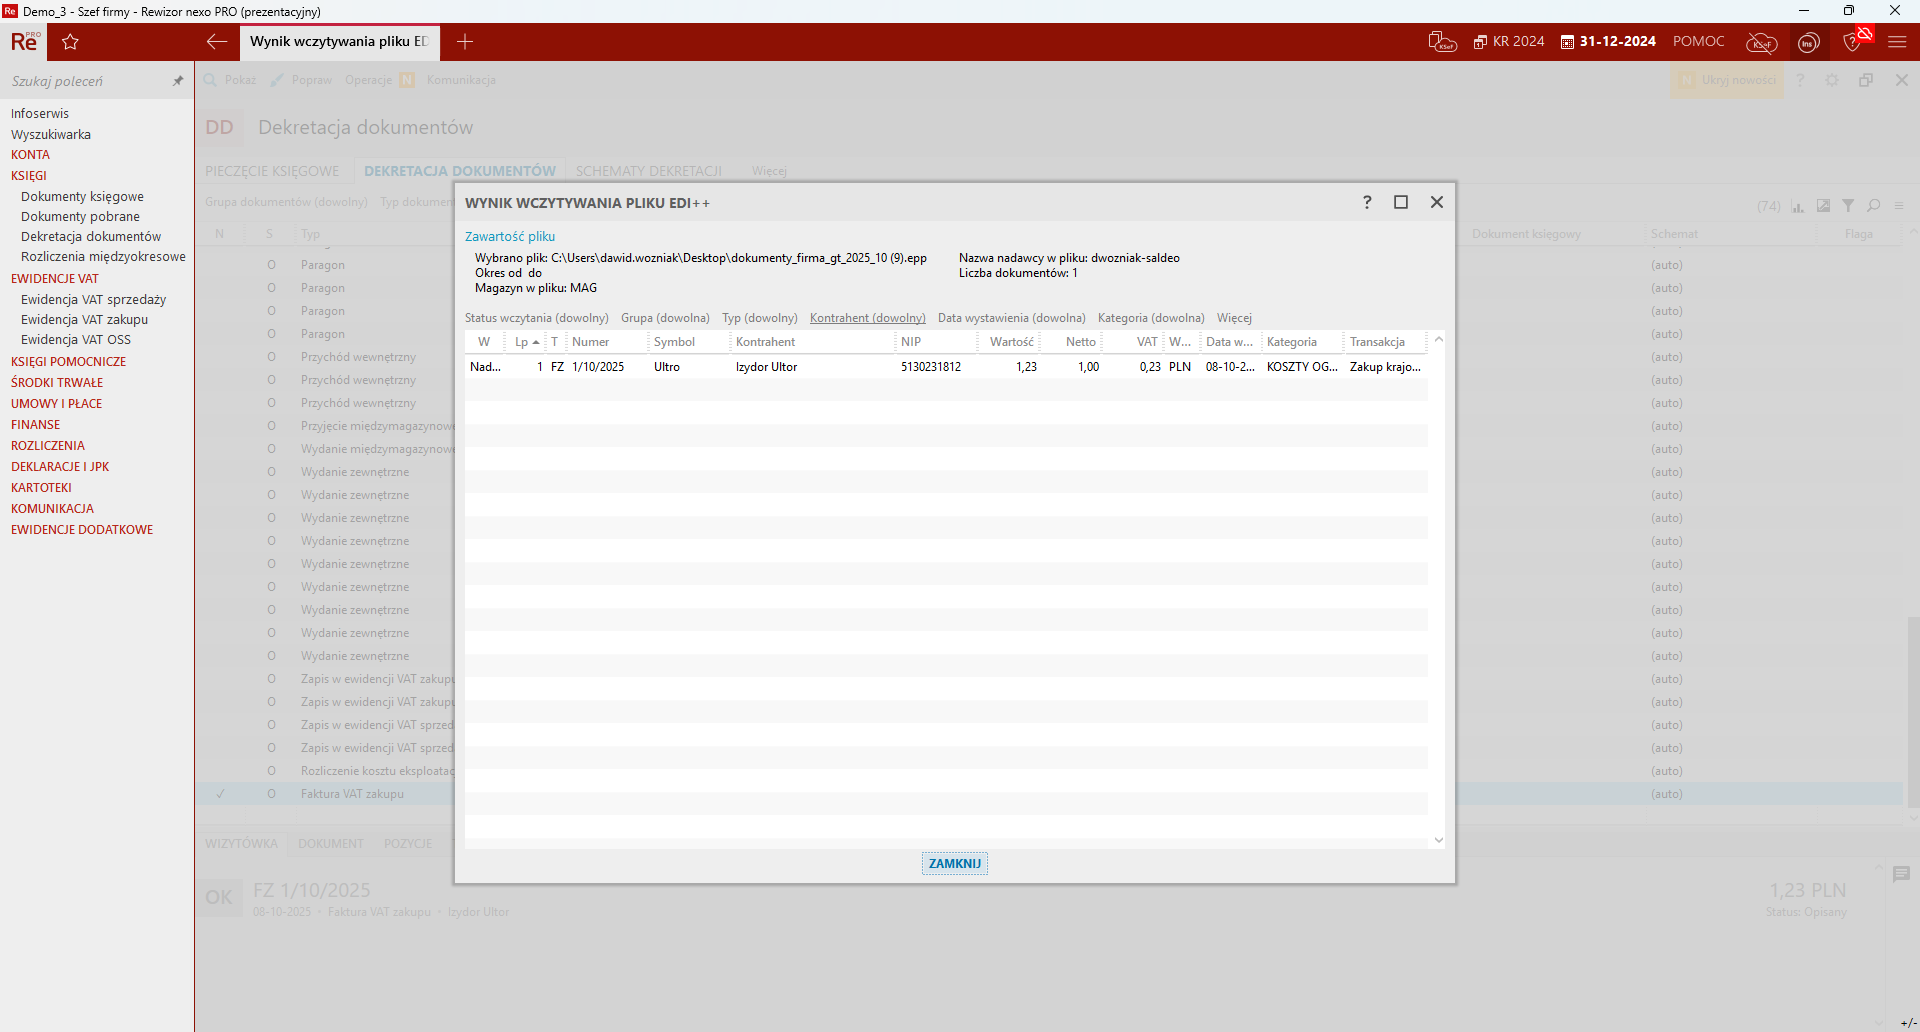Switch to PIECZĘCIE KSIĘGOWE tab
Viewport: 1920px width, 1032px height.
(272, 171)
